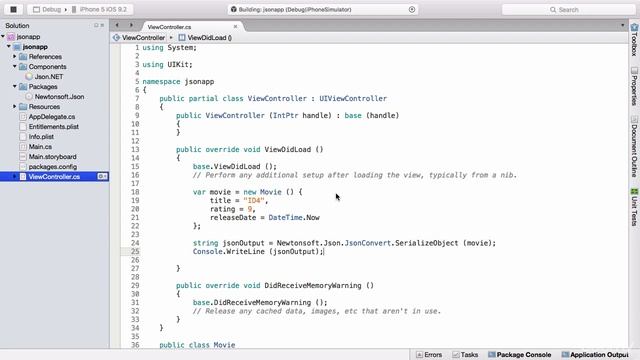Click "namespace jsonapp" on line 5
The height and width of the screenshot is (360, 640).
pos(178,82)
